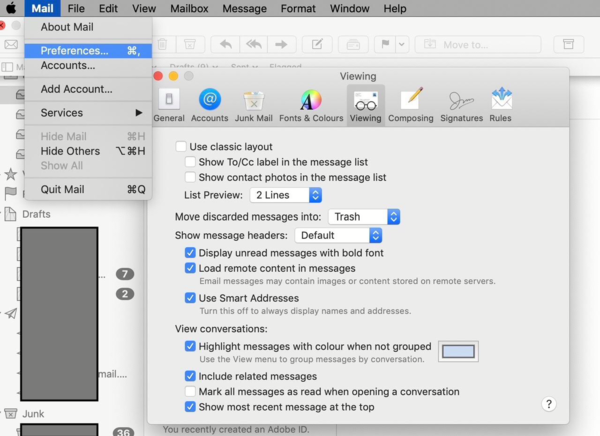
Task: Click the help question mark button
Action: coord(548,404)
